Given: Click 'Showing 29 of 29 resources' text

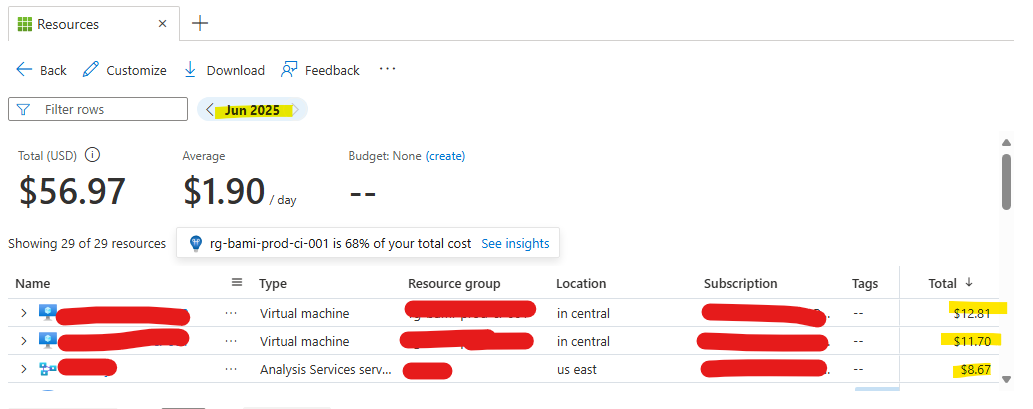Looking at the screenshot, I should (87, 244).
